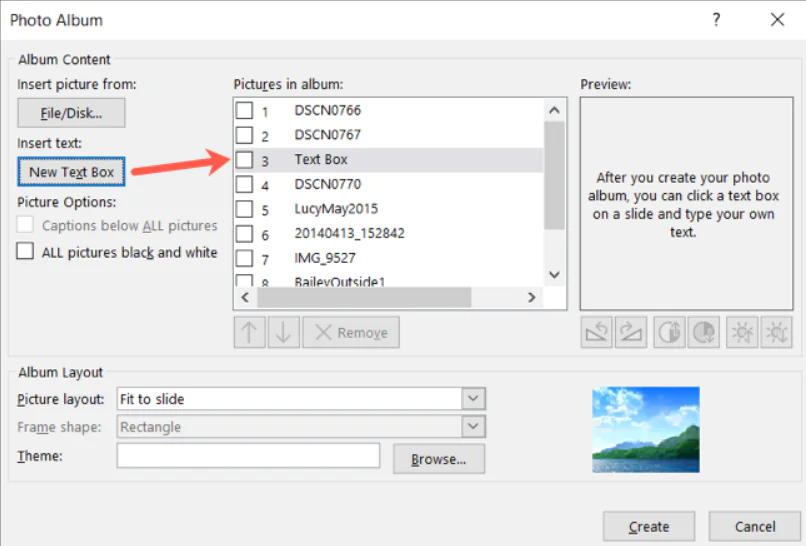Increase picture contrast icon
This screenshot has width=806, height=546.
pyautogui.click(x=669, y=333)
